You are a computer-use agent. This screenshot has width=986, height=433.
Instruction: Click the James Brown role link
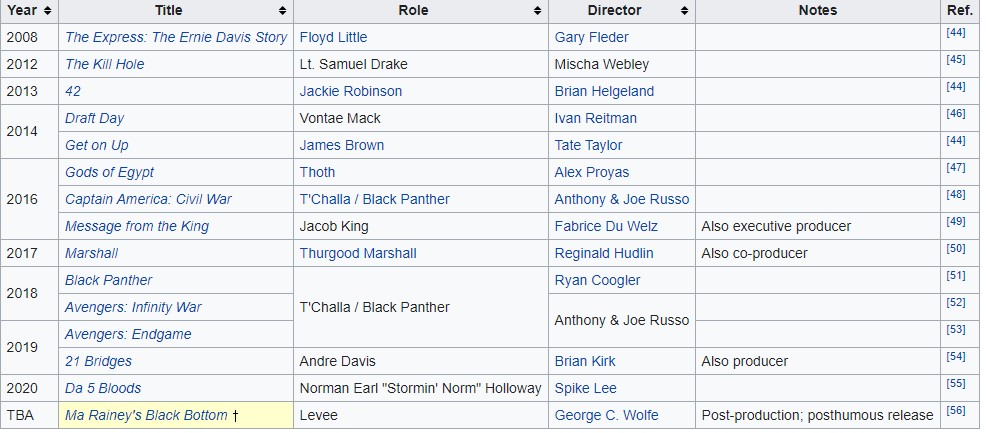[x=341, y=145]
